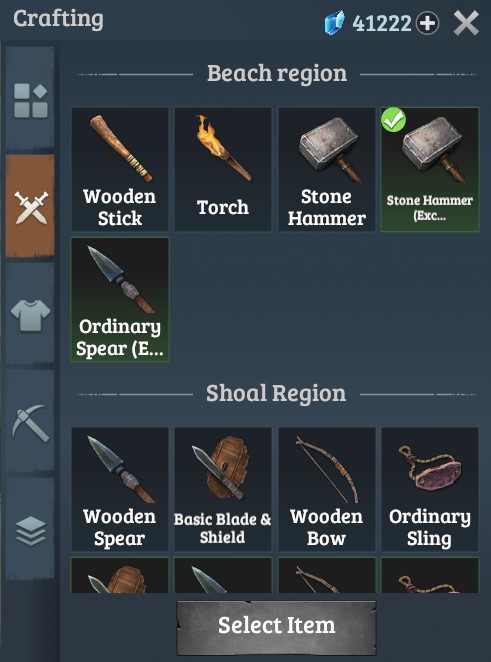Click the Select Item button
Image resolution: width=491 pixels, height=662 pixels.
tap(276, 627)
